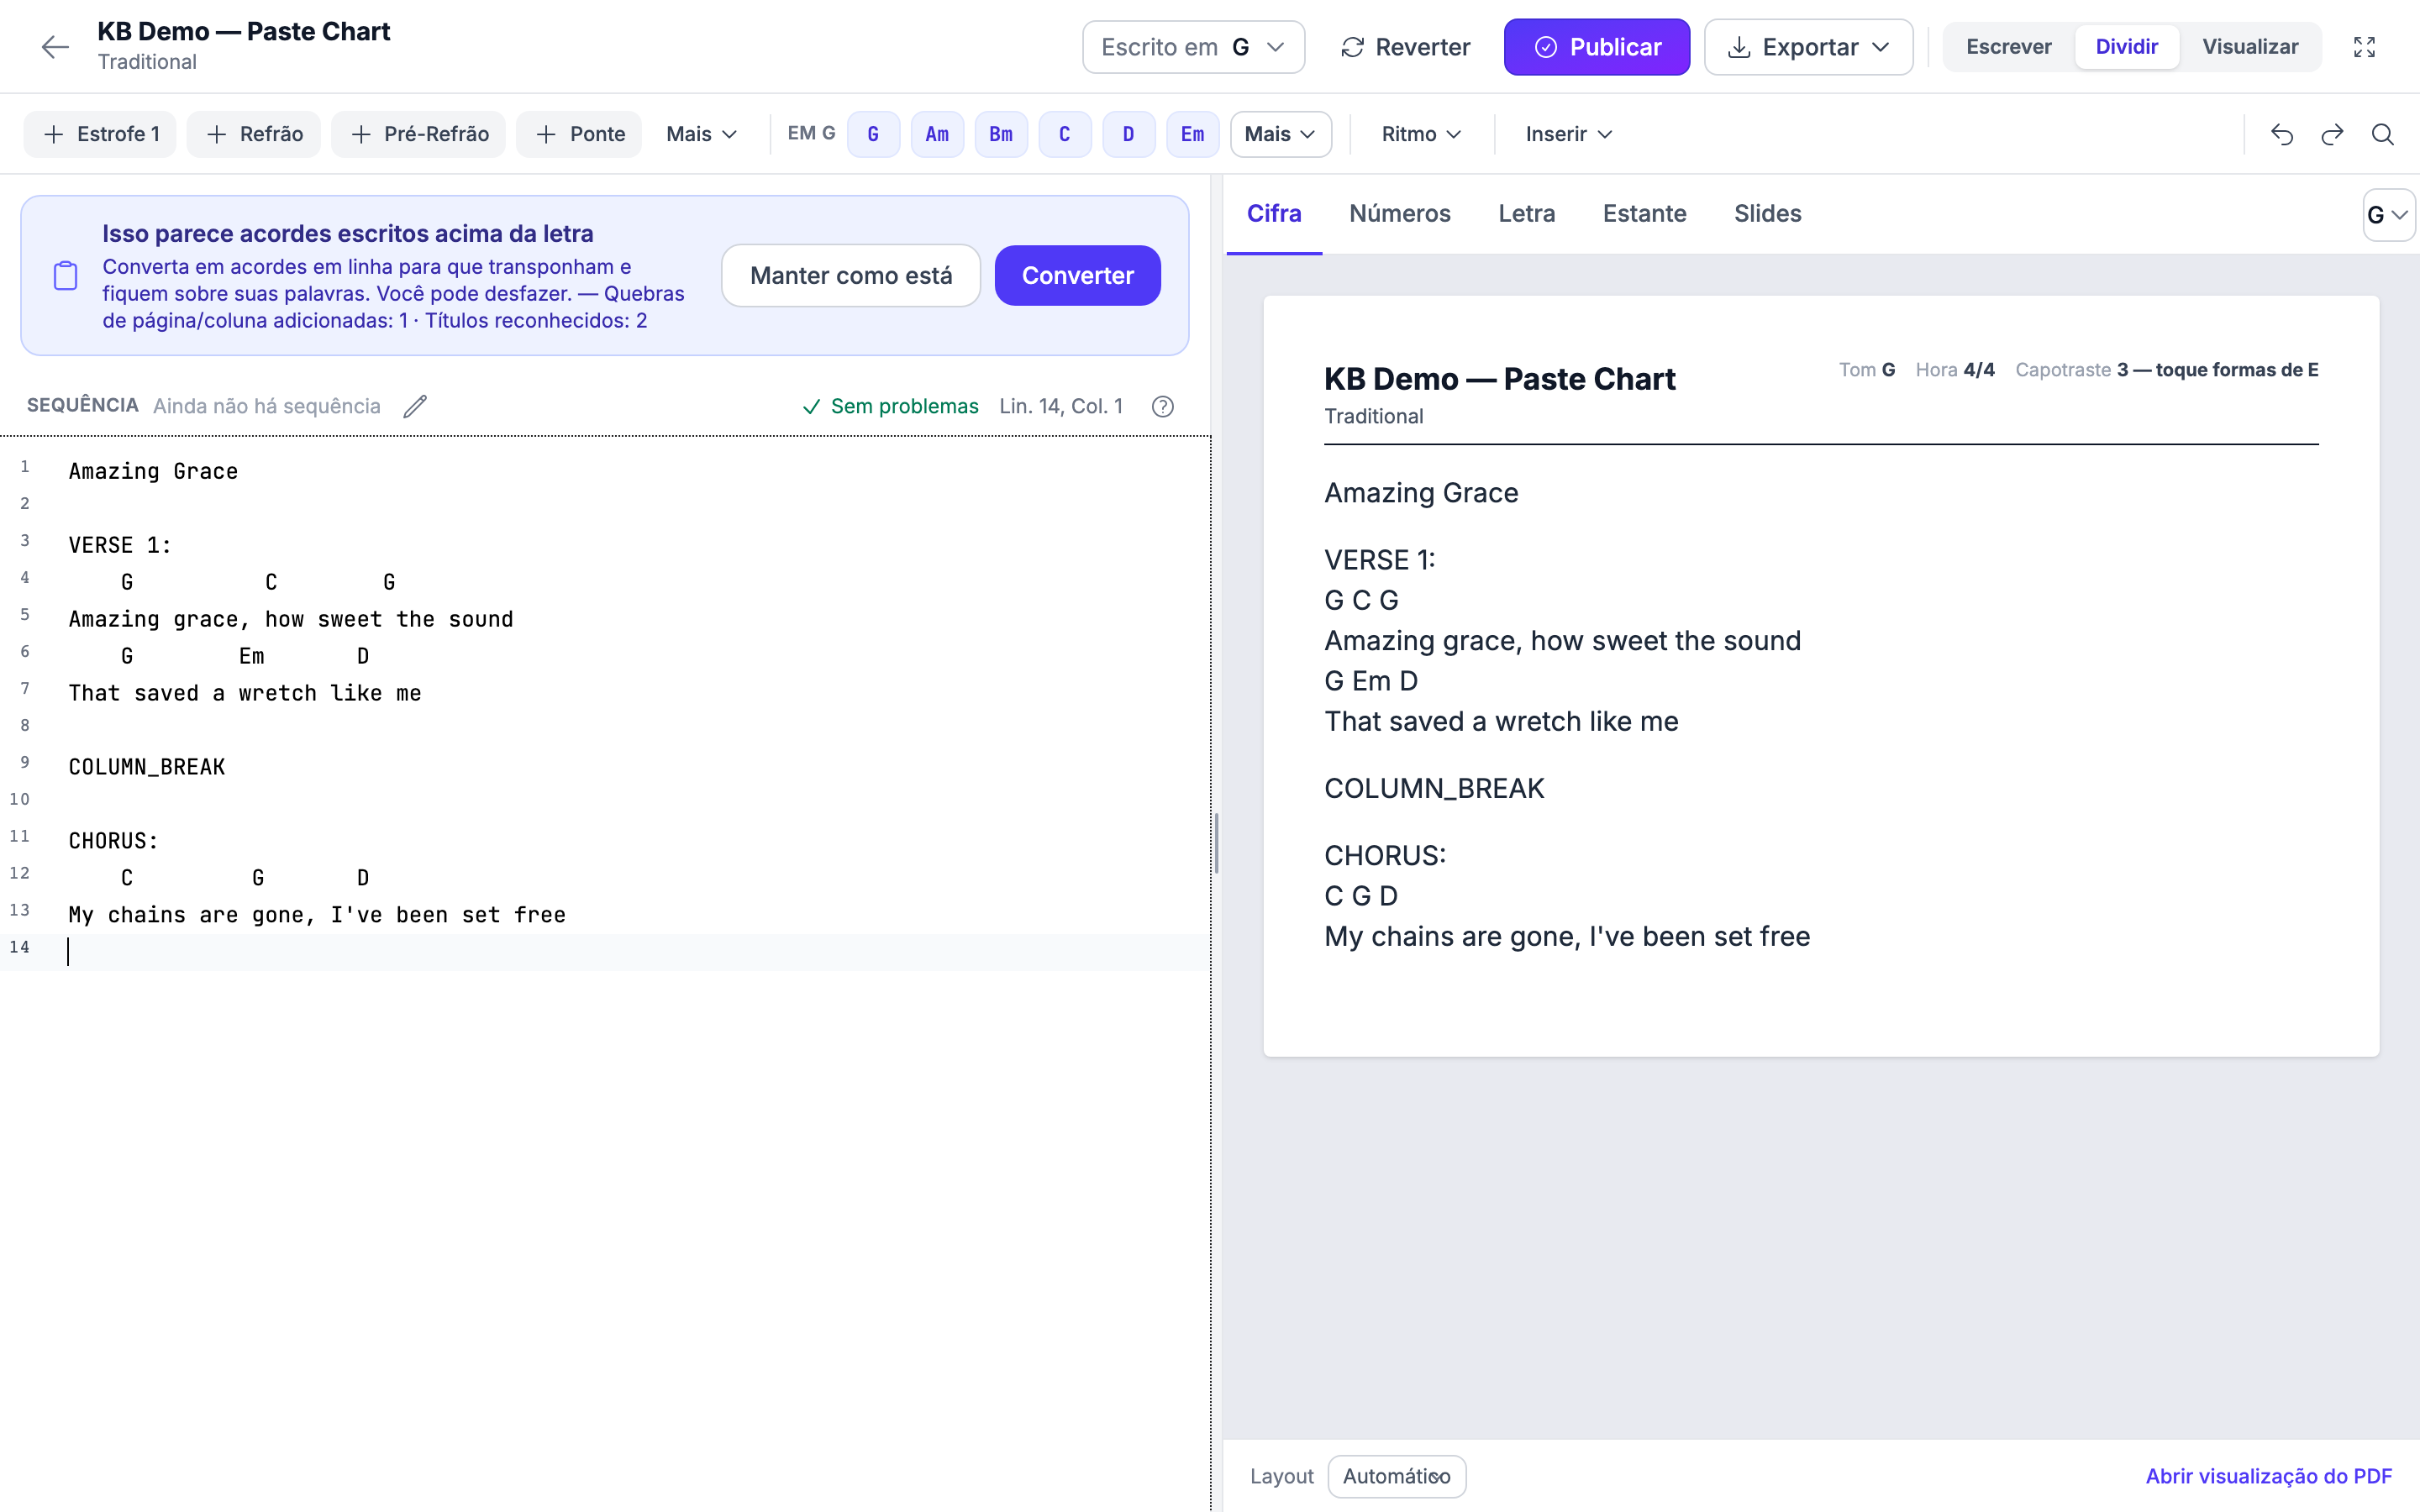
Task: Enter fullscreen with the expand icon
Action: pyautogui.click(x=2364, y=47)
